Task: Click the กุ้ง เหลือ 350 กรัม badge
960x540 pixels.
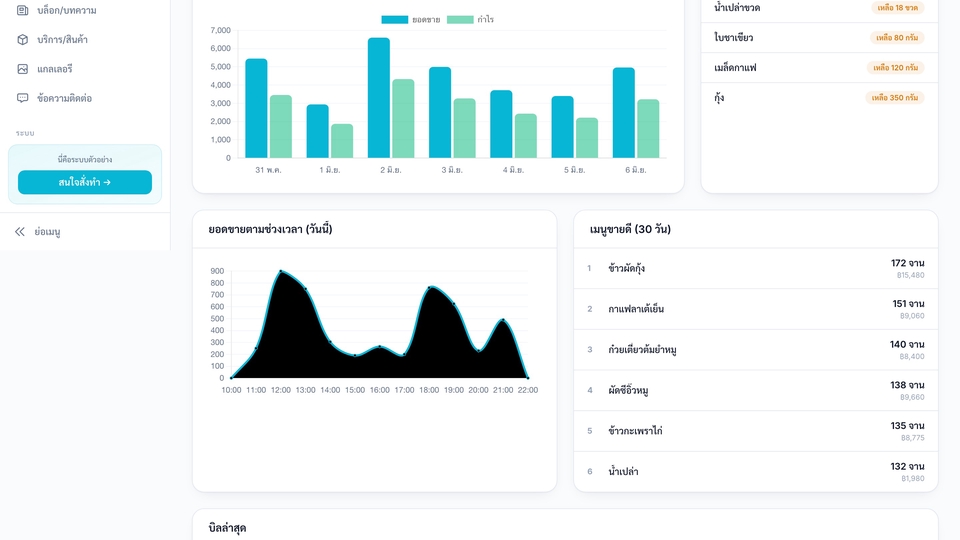Action: 894,97
